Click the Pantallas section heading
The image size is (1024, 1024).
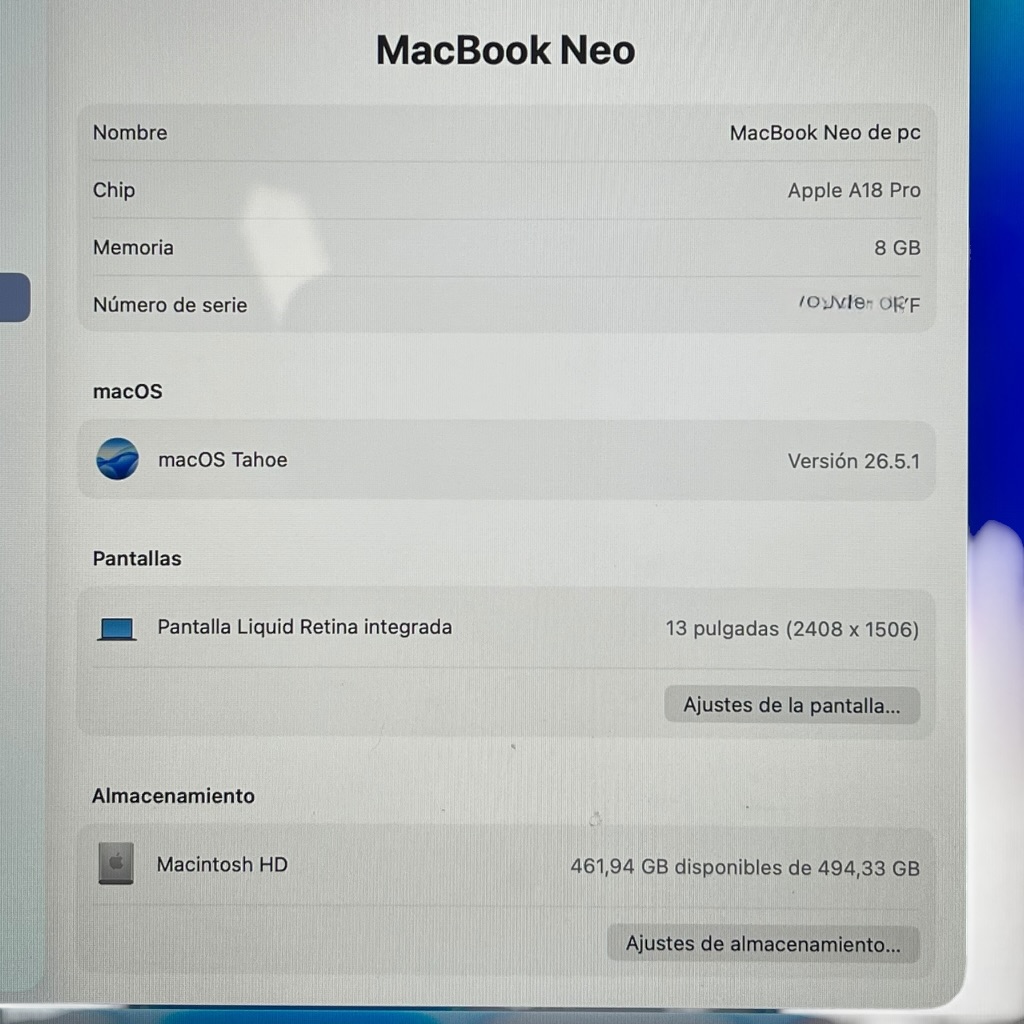[137, 558]
